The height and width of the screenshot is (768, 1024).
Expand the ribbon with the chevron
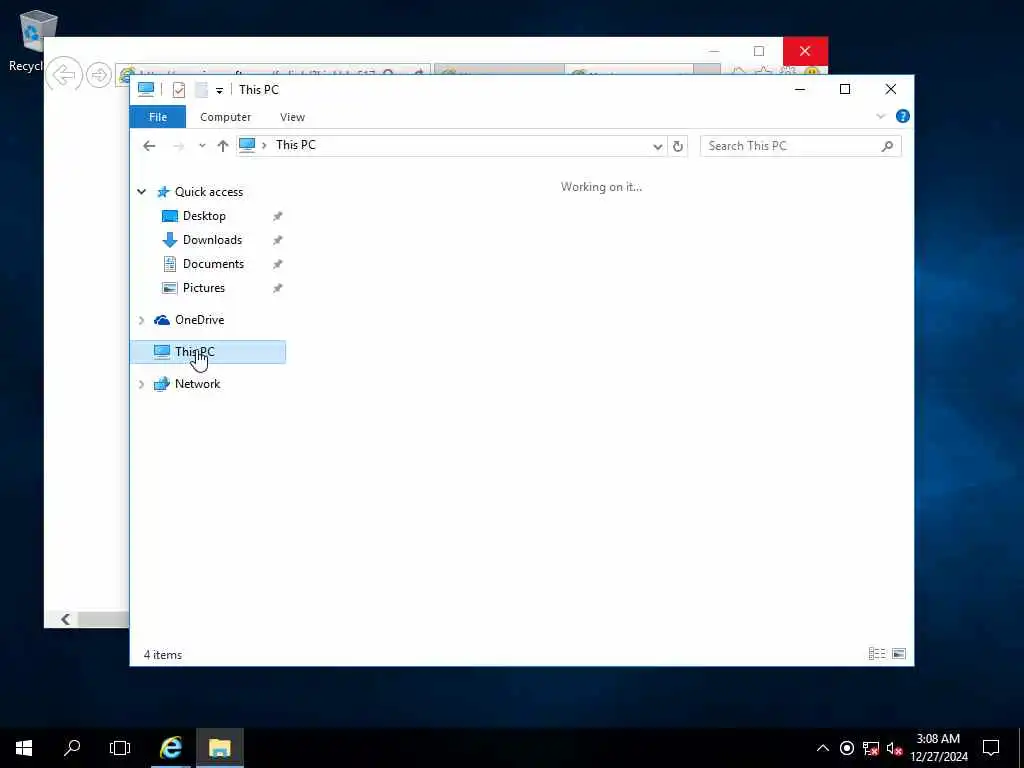pos(880,116)
